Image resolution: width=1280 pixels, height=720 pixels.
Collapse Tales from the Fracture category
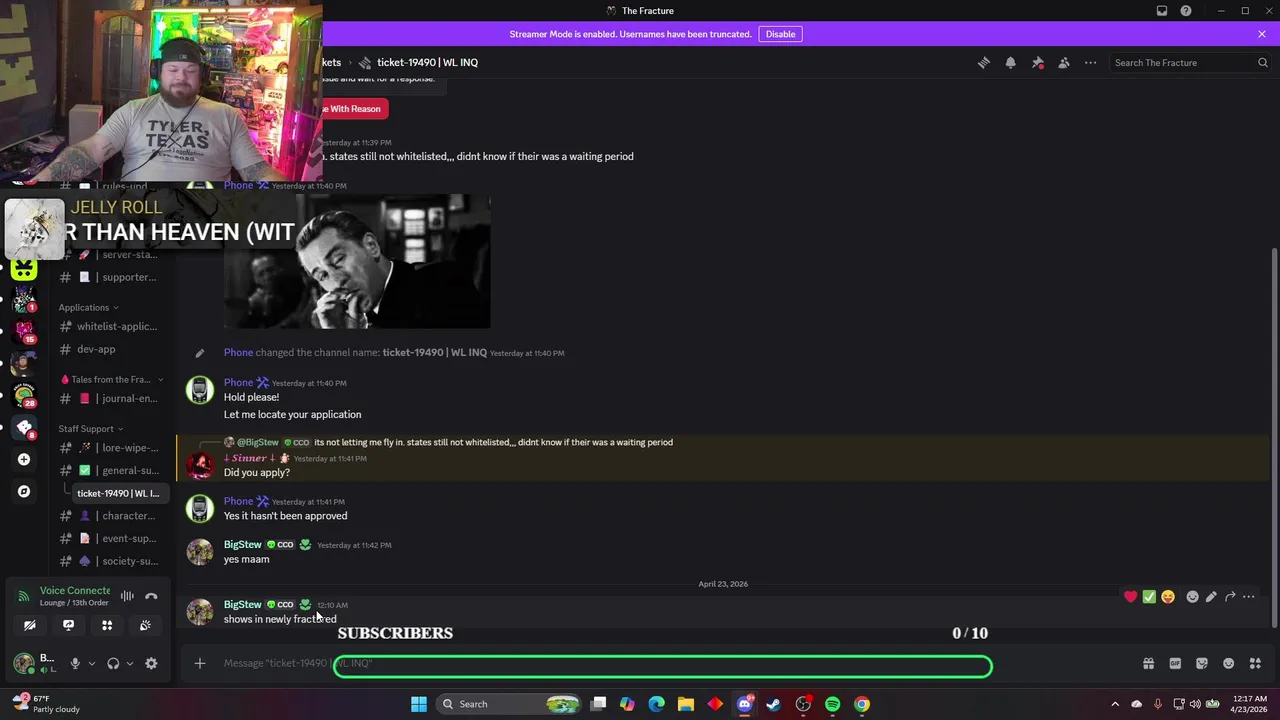(x=111, y=380)
